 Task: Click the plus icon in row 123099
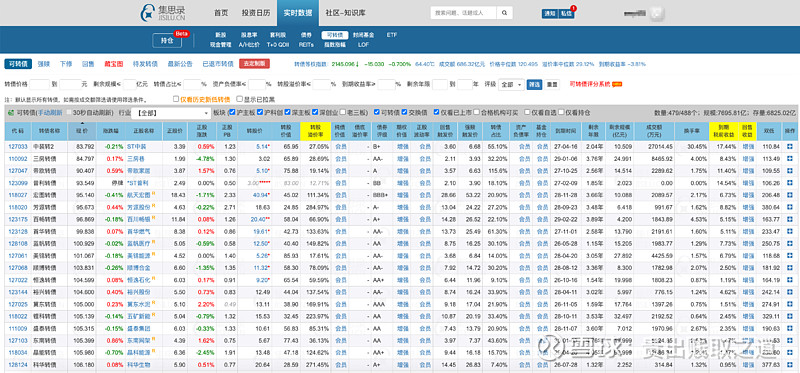coord(790,182)
